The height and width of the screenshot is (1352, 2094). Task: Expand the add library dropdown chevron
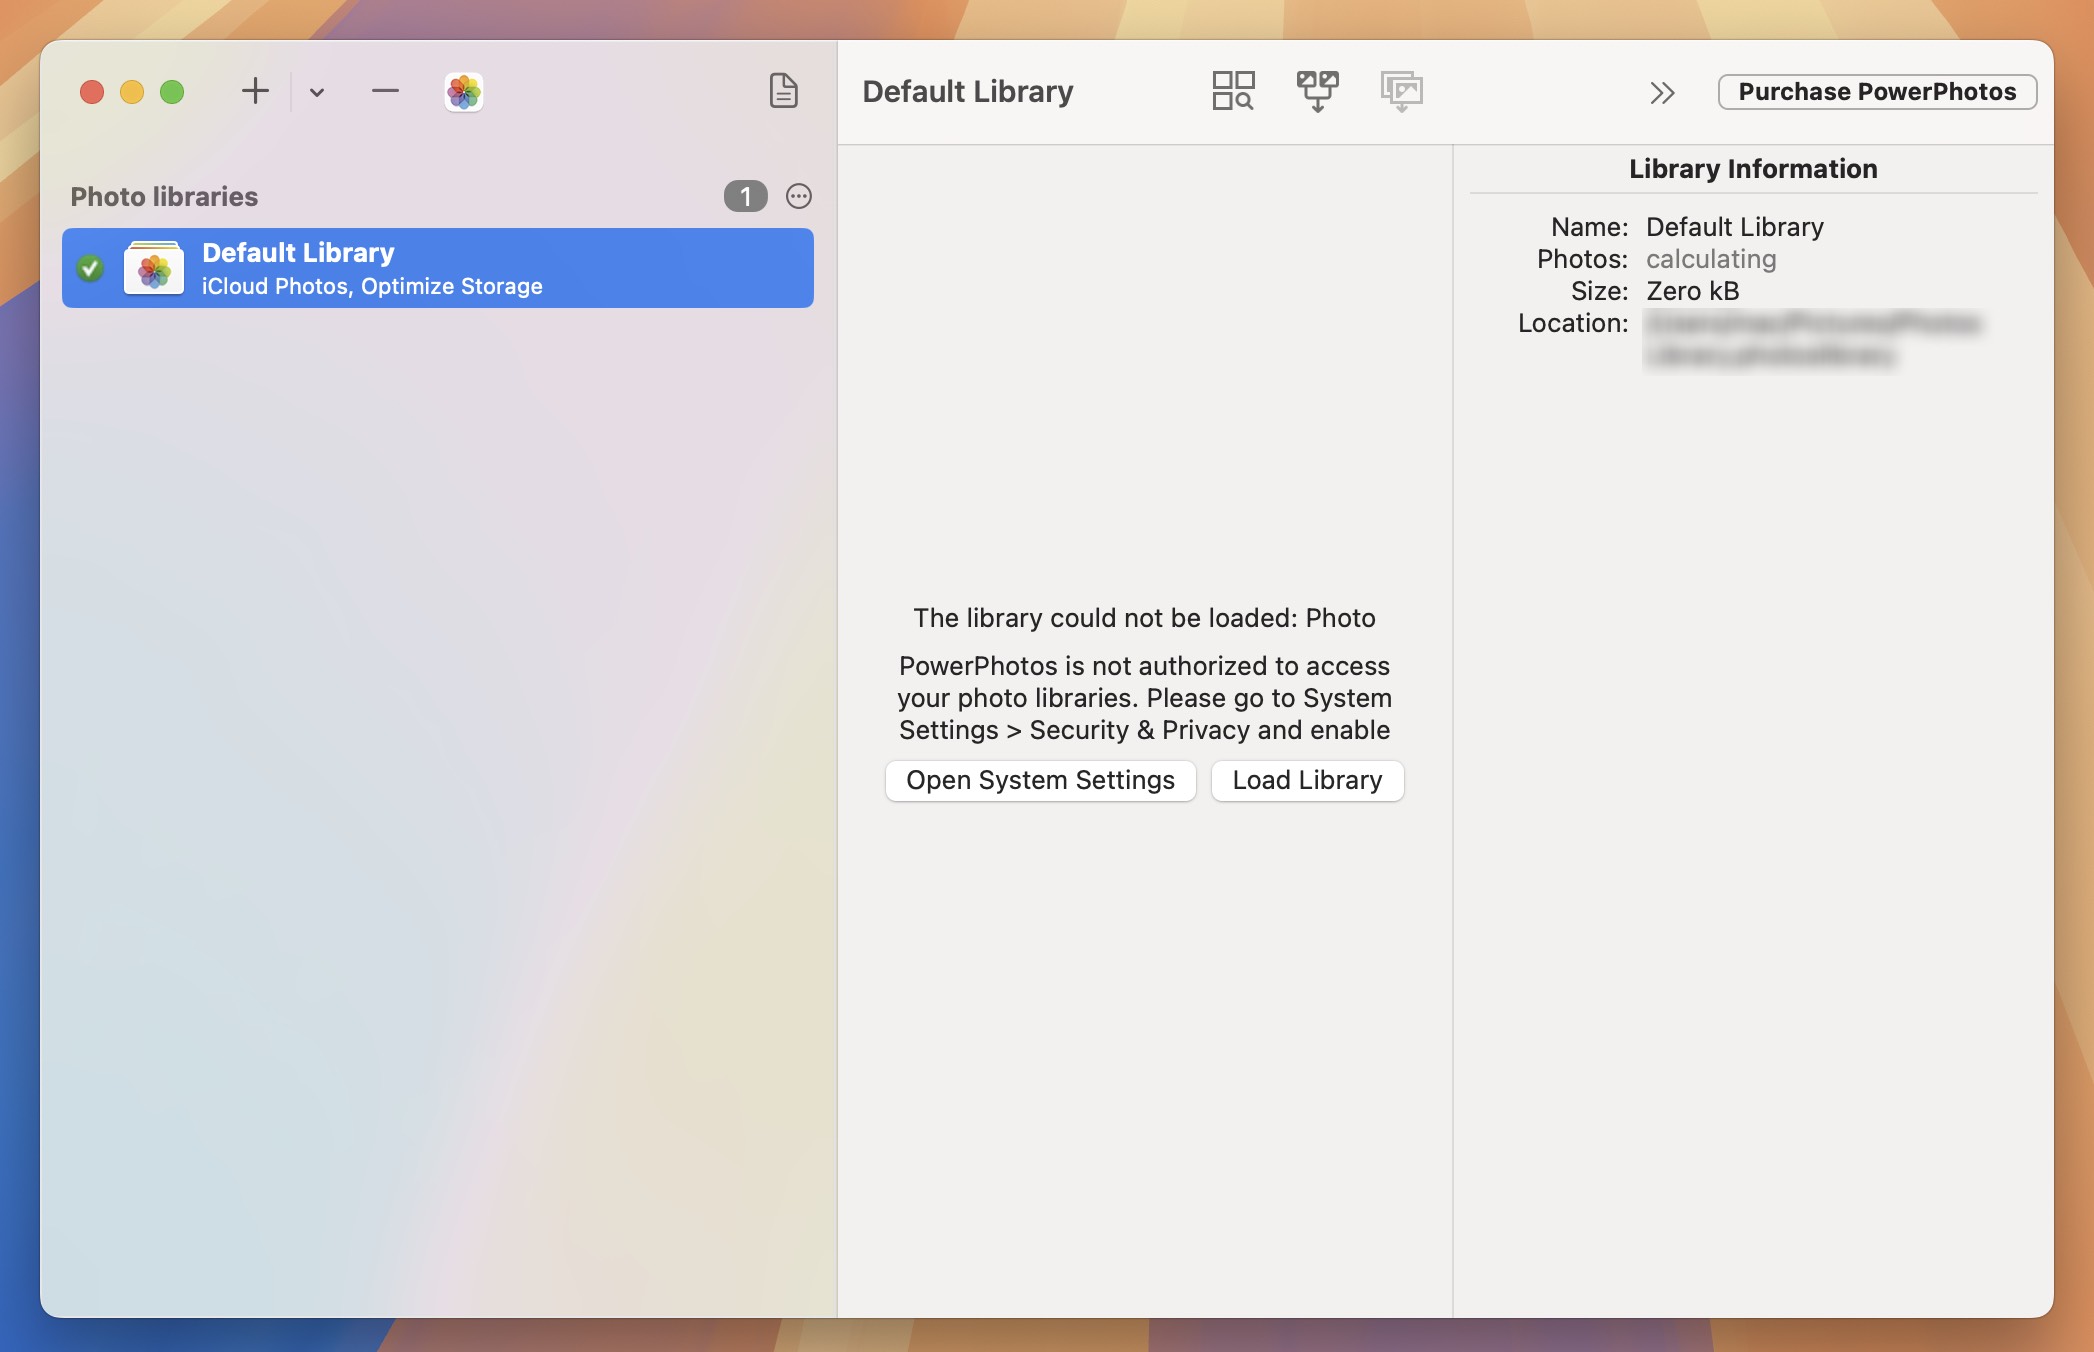pos(317,92)
